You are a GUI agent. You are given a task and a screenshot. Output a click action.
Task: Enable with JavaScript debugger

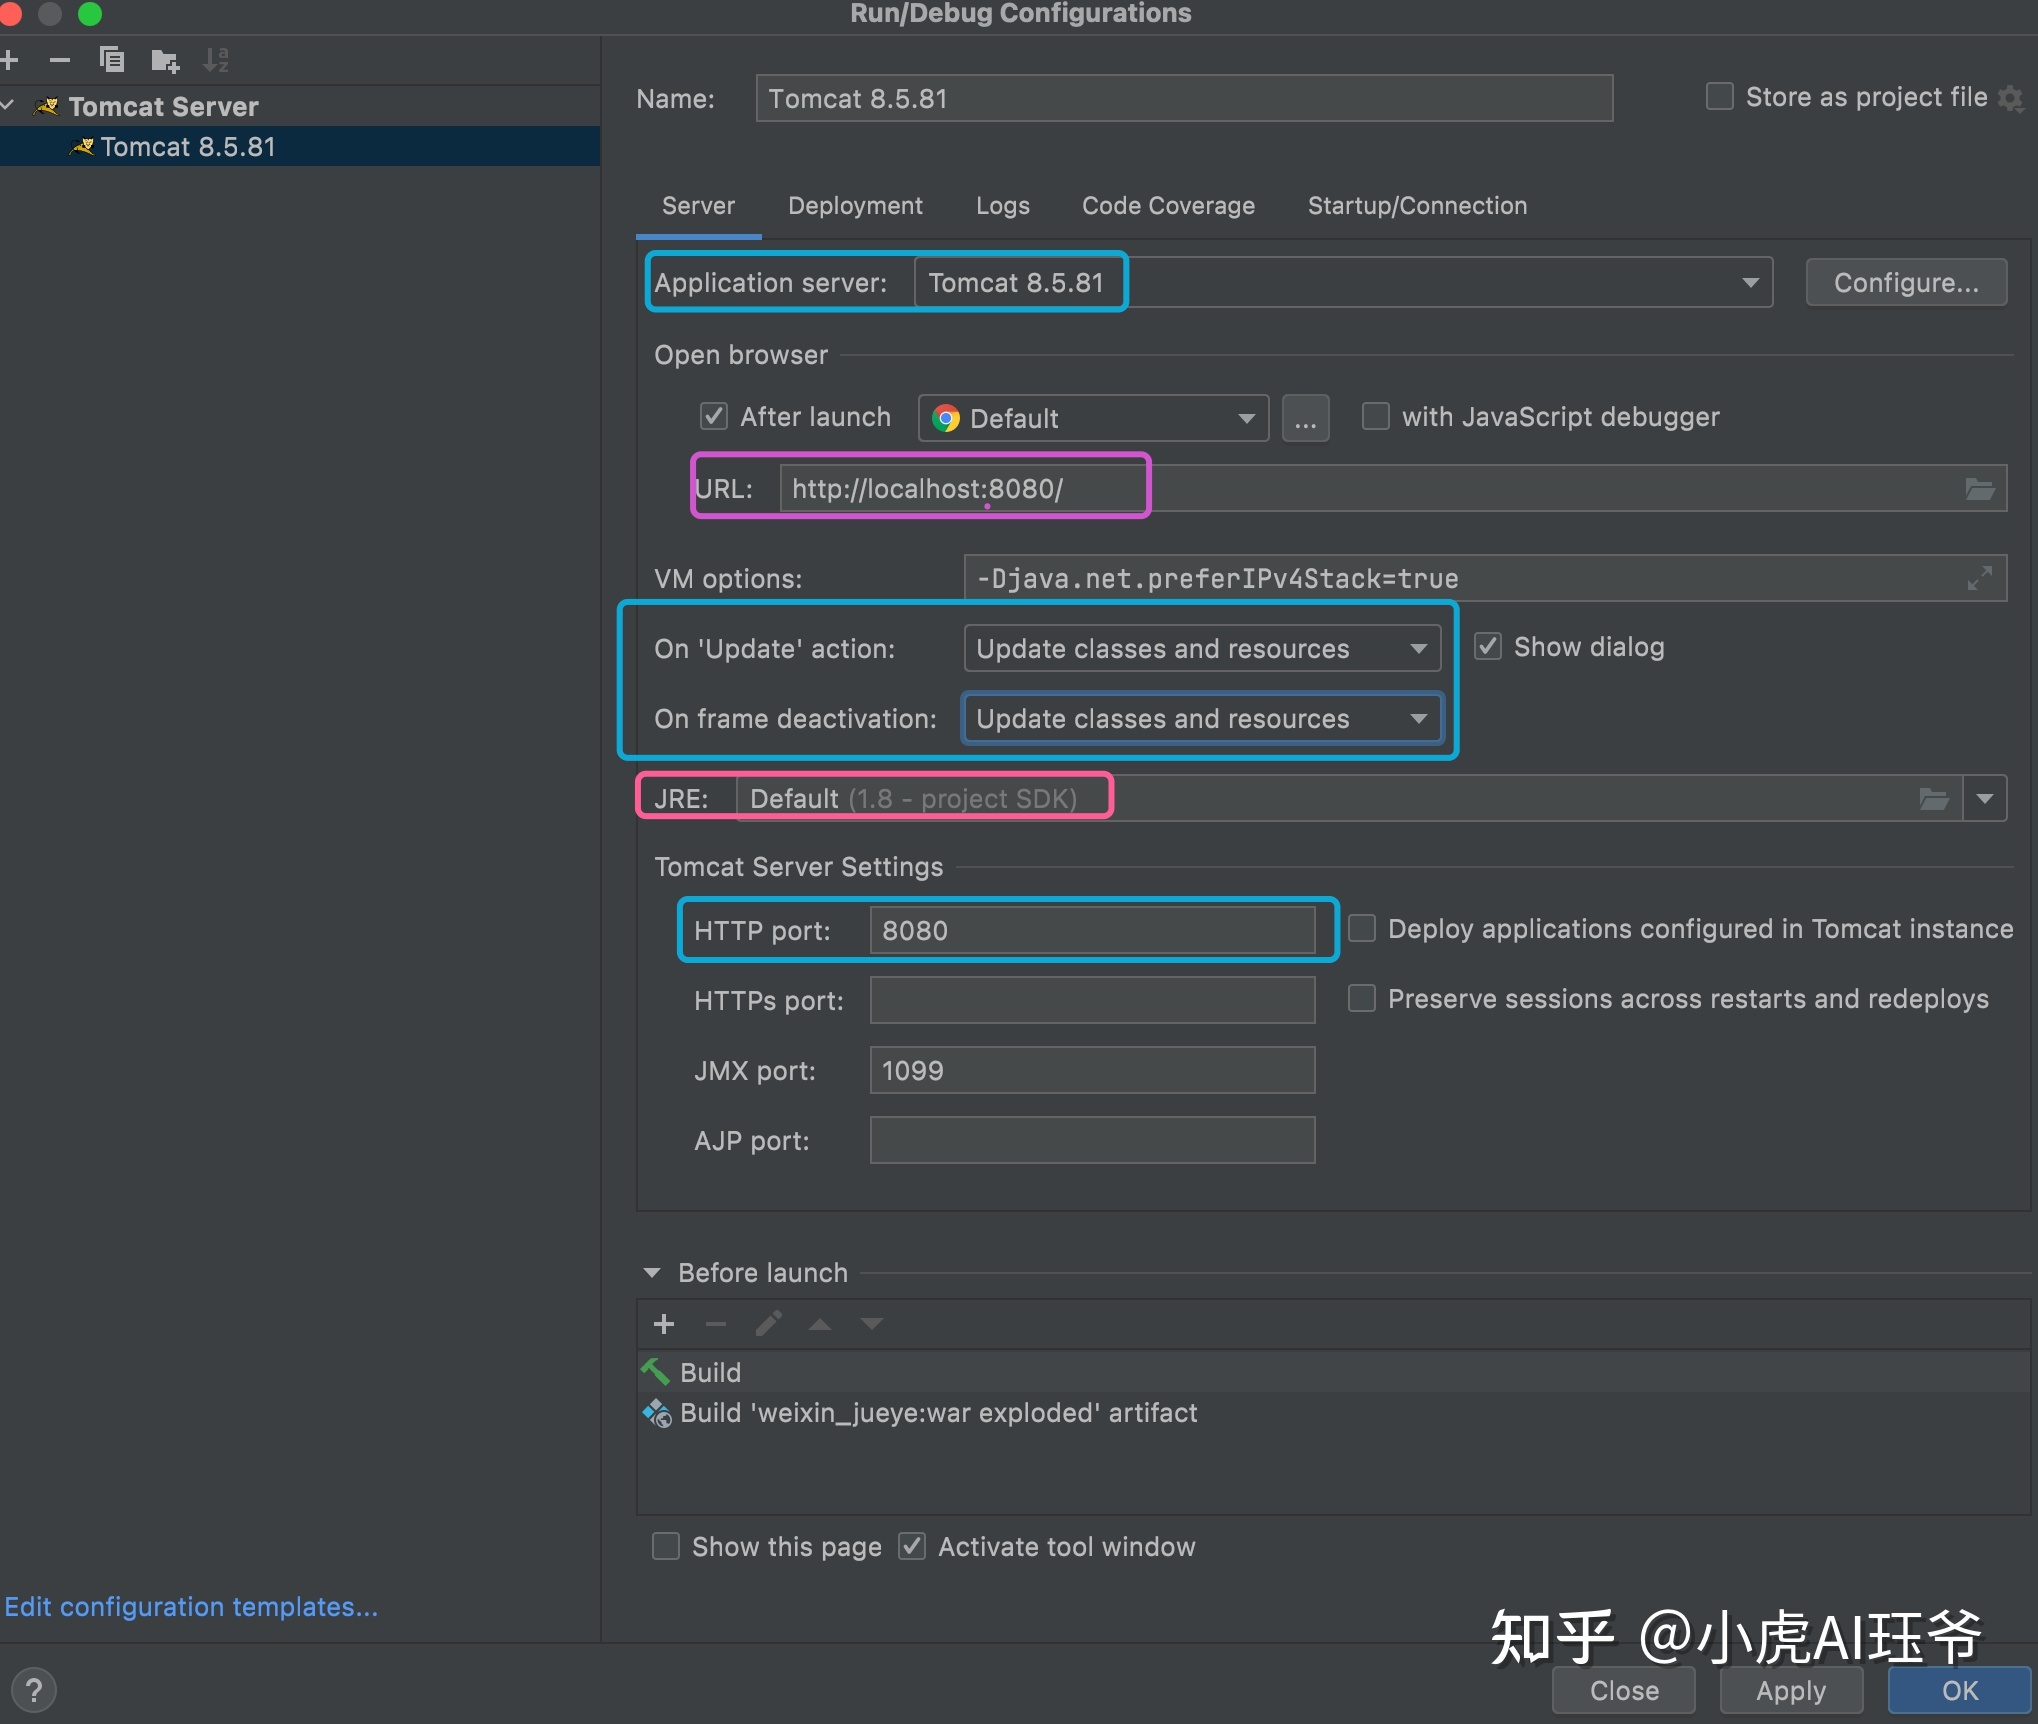pos(1376,416)
